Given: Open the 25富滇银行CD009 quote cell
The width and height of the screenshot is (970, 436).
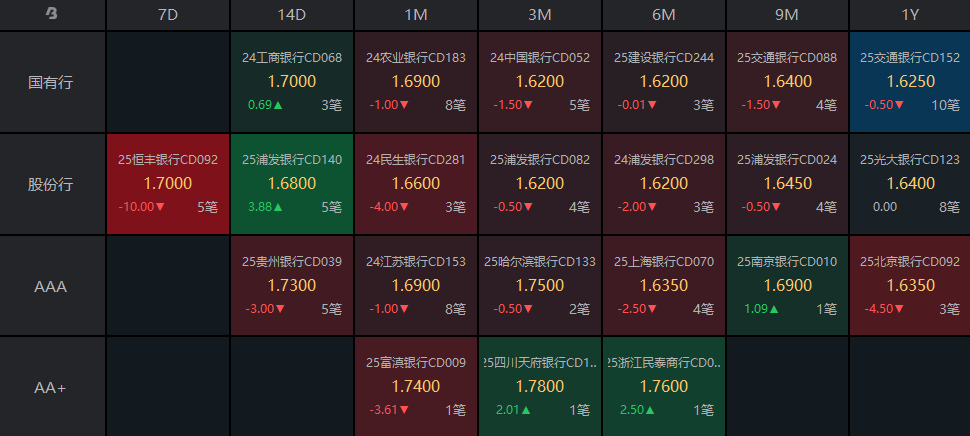Looking at the screenshot, I should (x=415, y=387).
